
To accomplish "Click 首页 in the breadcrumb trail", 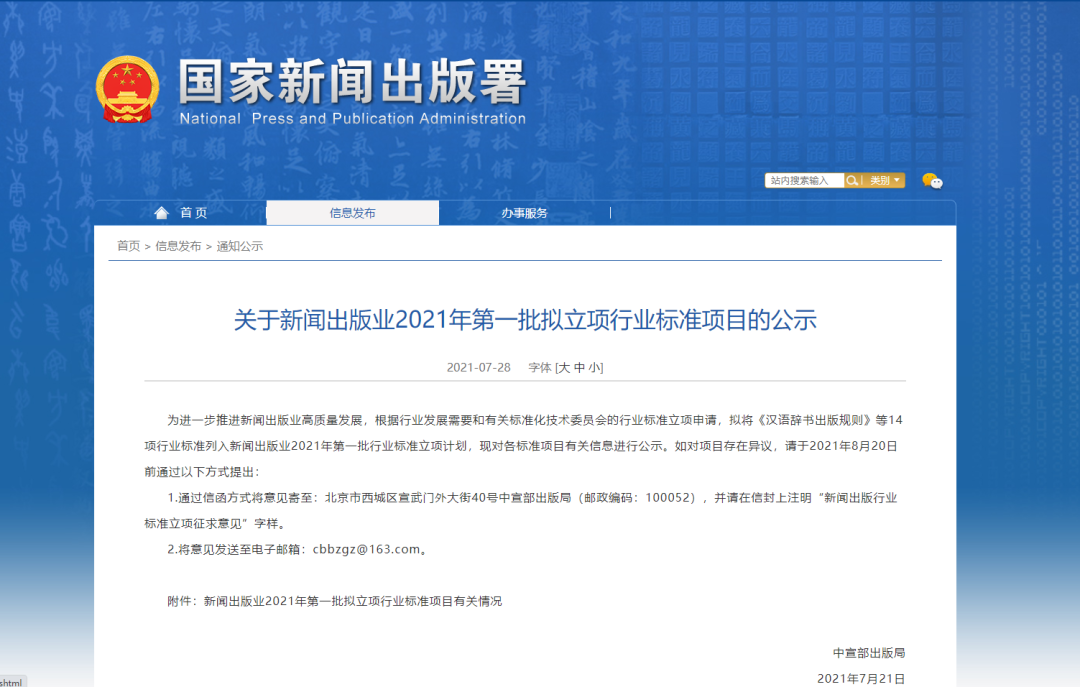I will pos(128,246).
